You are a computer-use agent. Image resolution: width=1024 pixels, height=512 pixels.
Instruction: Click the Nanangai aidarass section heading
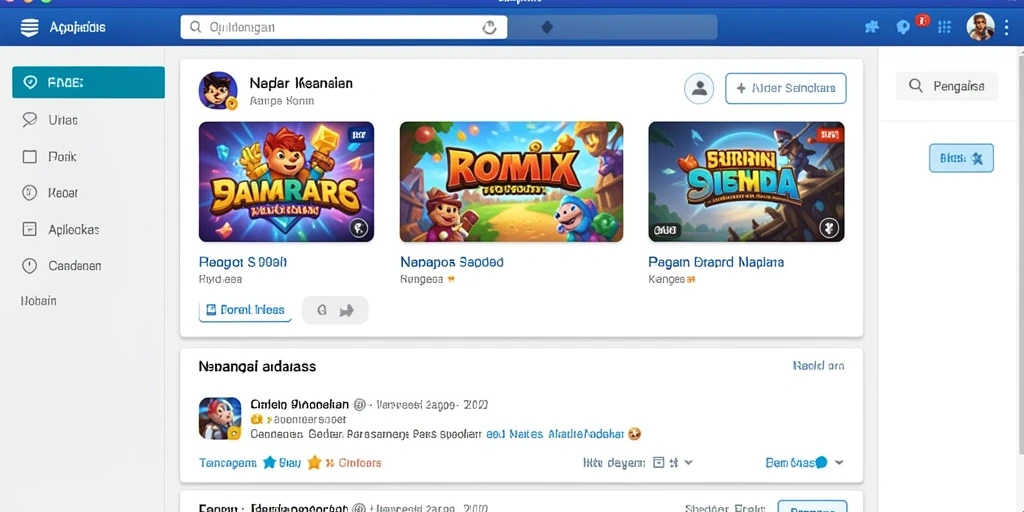pyautogui.click(x=257, y=366)
